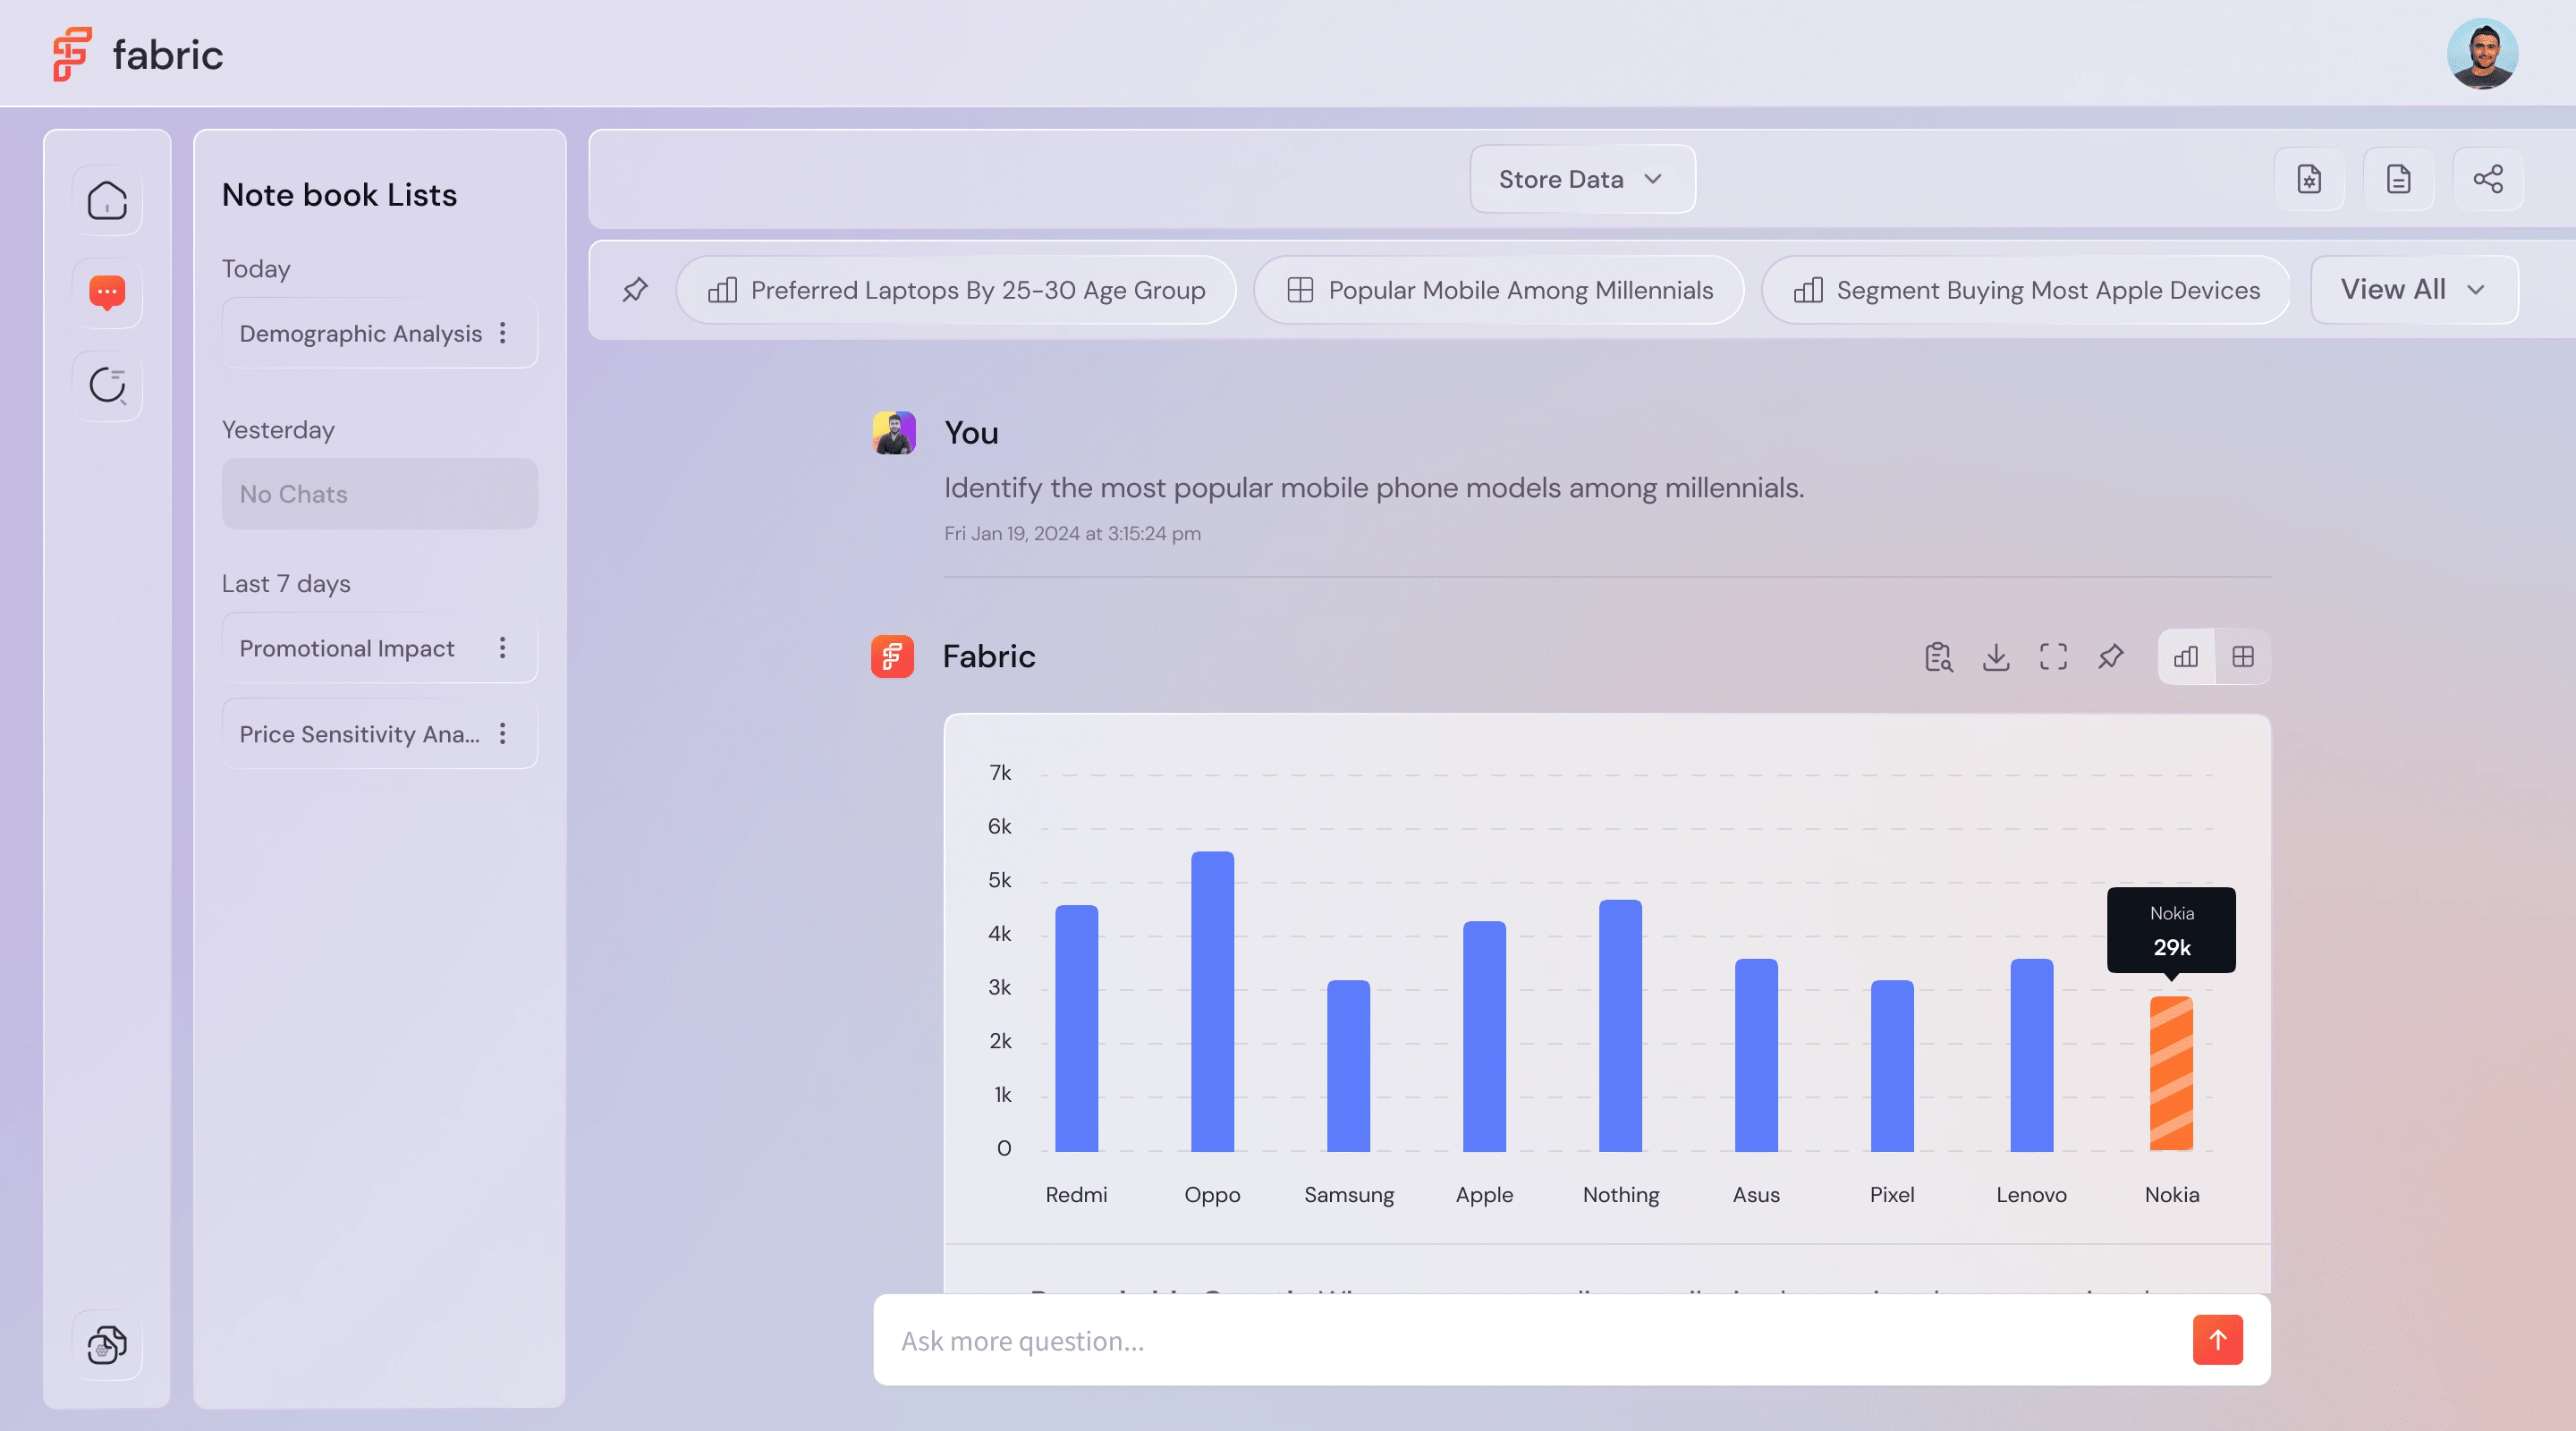Screen dimensions: 2576x1431
Task: Click the Apple bar in chart
Action: [1484, 1037]
